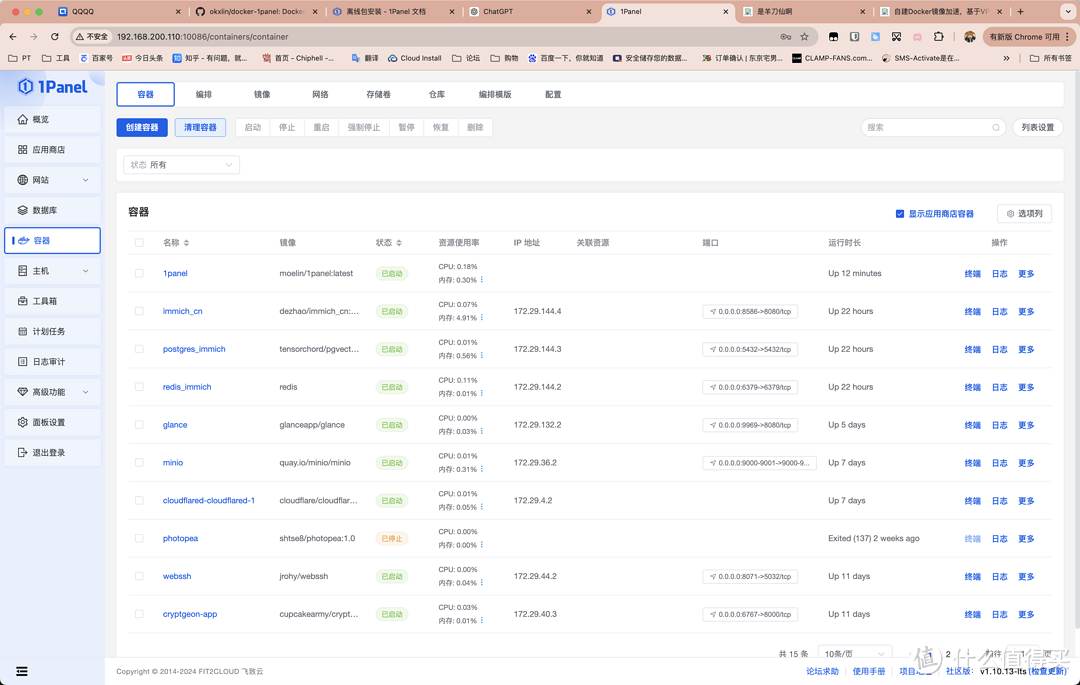Screen dimensions: 1080x685
Task: Click the 创建容器 button
Action: [142, 128]
